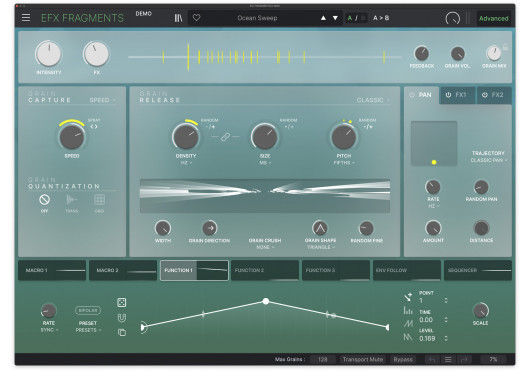Screen dimensions: 530x371
Task: Open the function Presets dropdown
Action: tap(88, 330)
